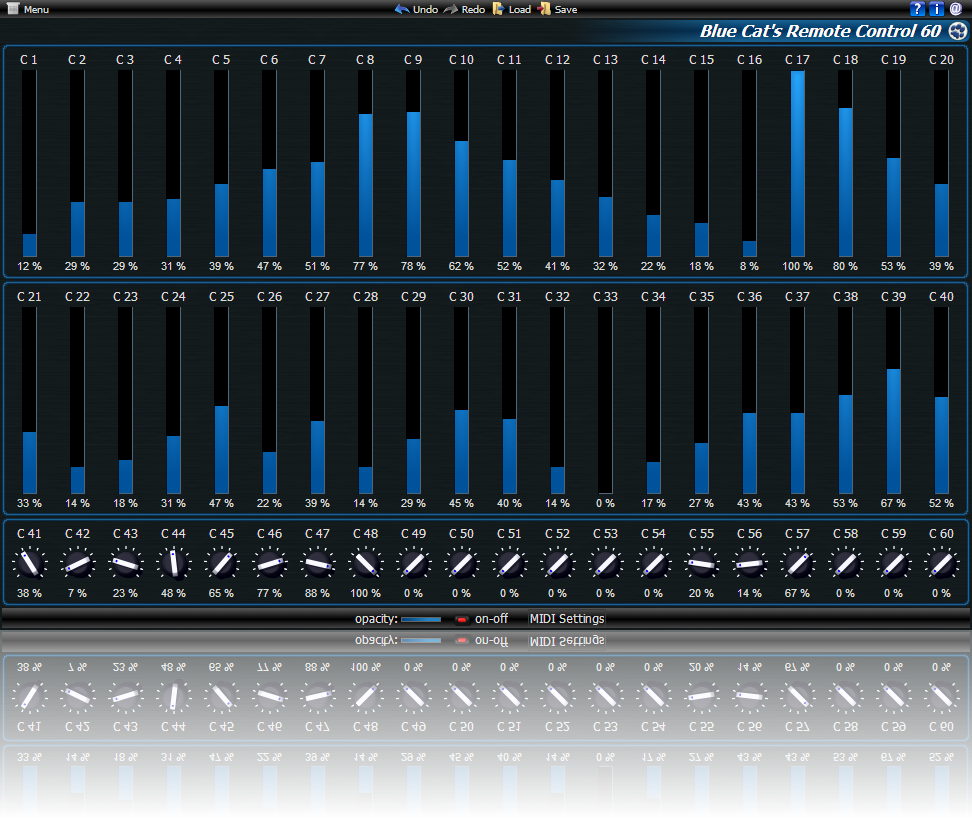Click the C 33 empty fader bar
Image resolution: width=972 pixels, height=819 pixels.
[605, 401]
